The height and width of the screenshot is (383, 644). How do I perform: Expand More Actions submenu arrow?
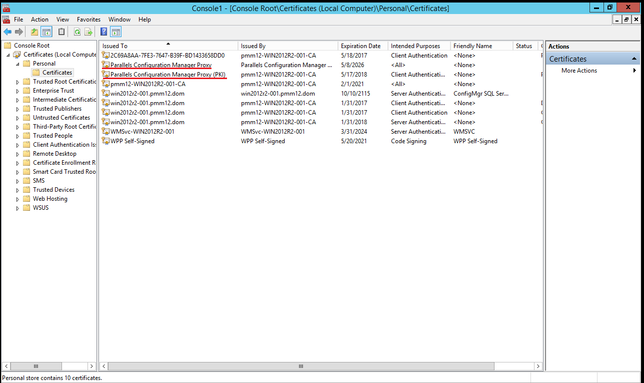tap(635, 71)
